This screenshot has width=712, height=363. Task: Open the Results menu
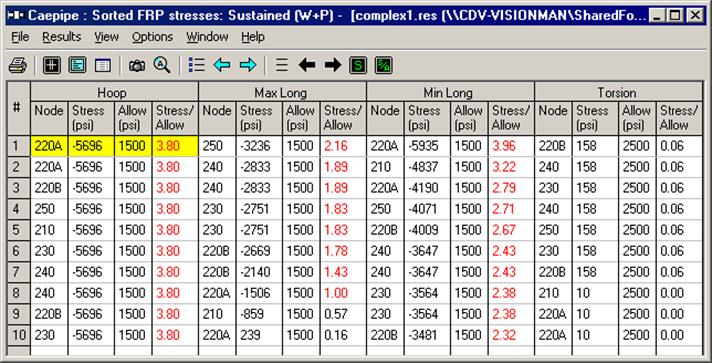pyautogui.click(x=62, y=37)
